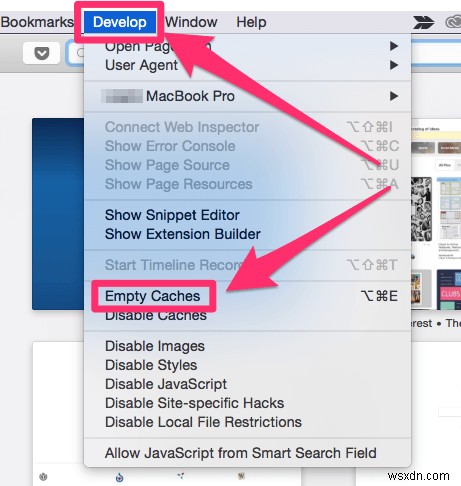Select Disable JavaScript option
The width and height of the screenshot is (461, 486).
[247, 384]
